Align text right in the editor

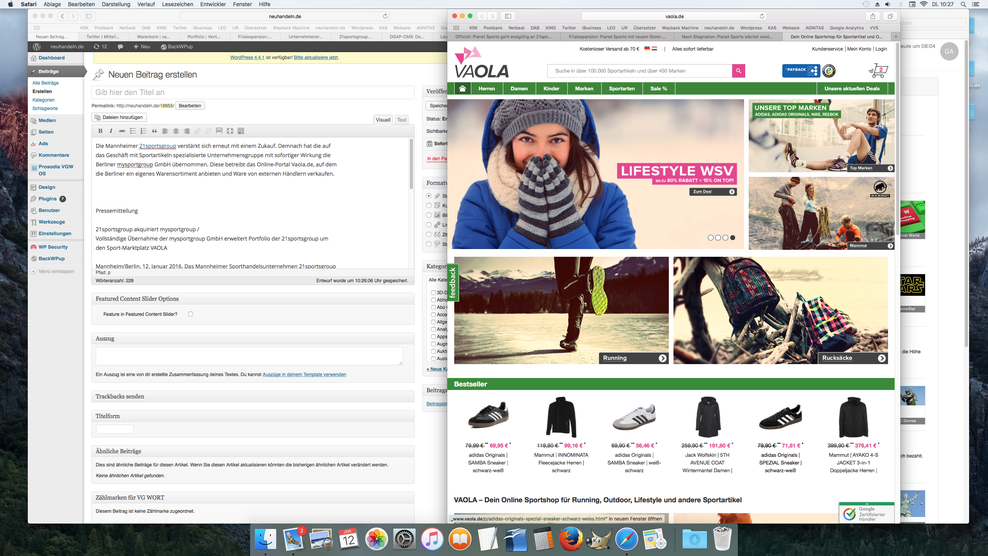point(187,131)
